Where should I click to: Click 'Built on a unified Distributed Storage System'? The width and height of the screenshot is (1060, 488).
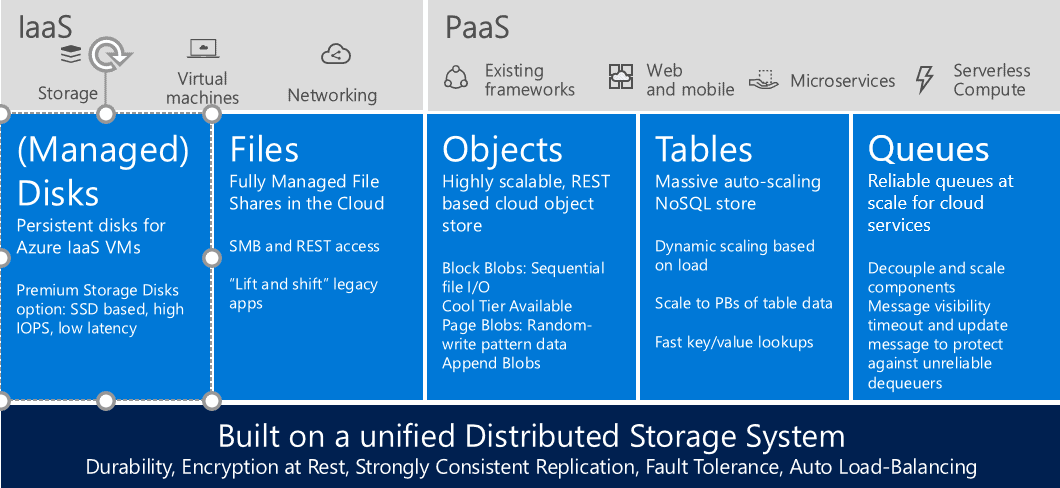(x=531, y=437)
